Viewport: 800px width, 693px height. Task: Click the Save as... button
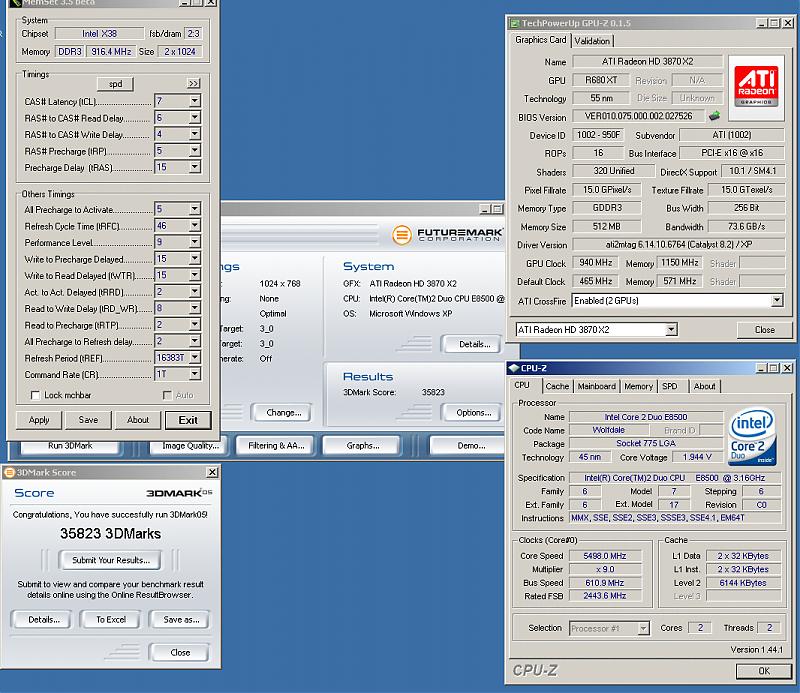(x=181, y=620)
